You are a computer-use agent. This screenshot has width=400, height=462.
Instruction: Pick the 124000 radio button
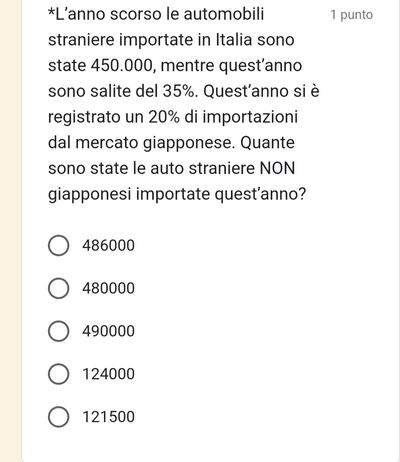59,374
